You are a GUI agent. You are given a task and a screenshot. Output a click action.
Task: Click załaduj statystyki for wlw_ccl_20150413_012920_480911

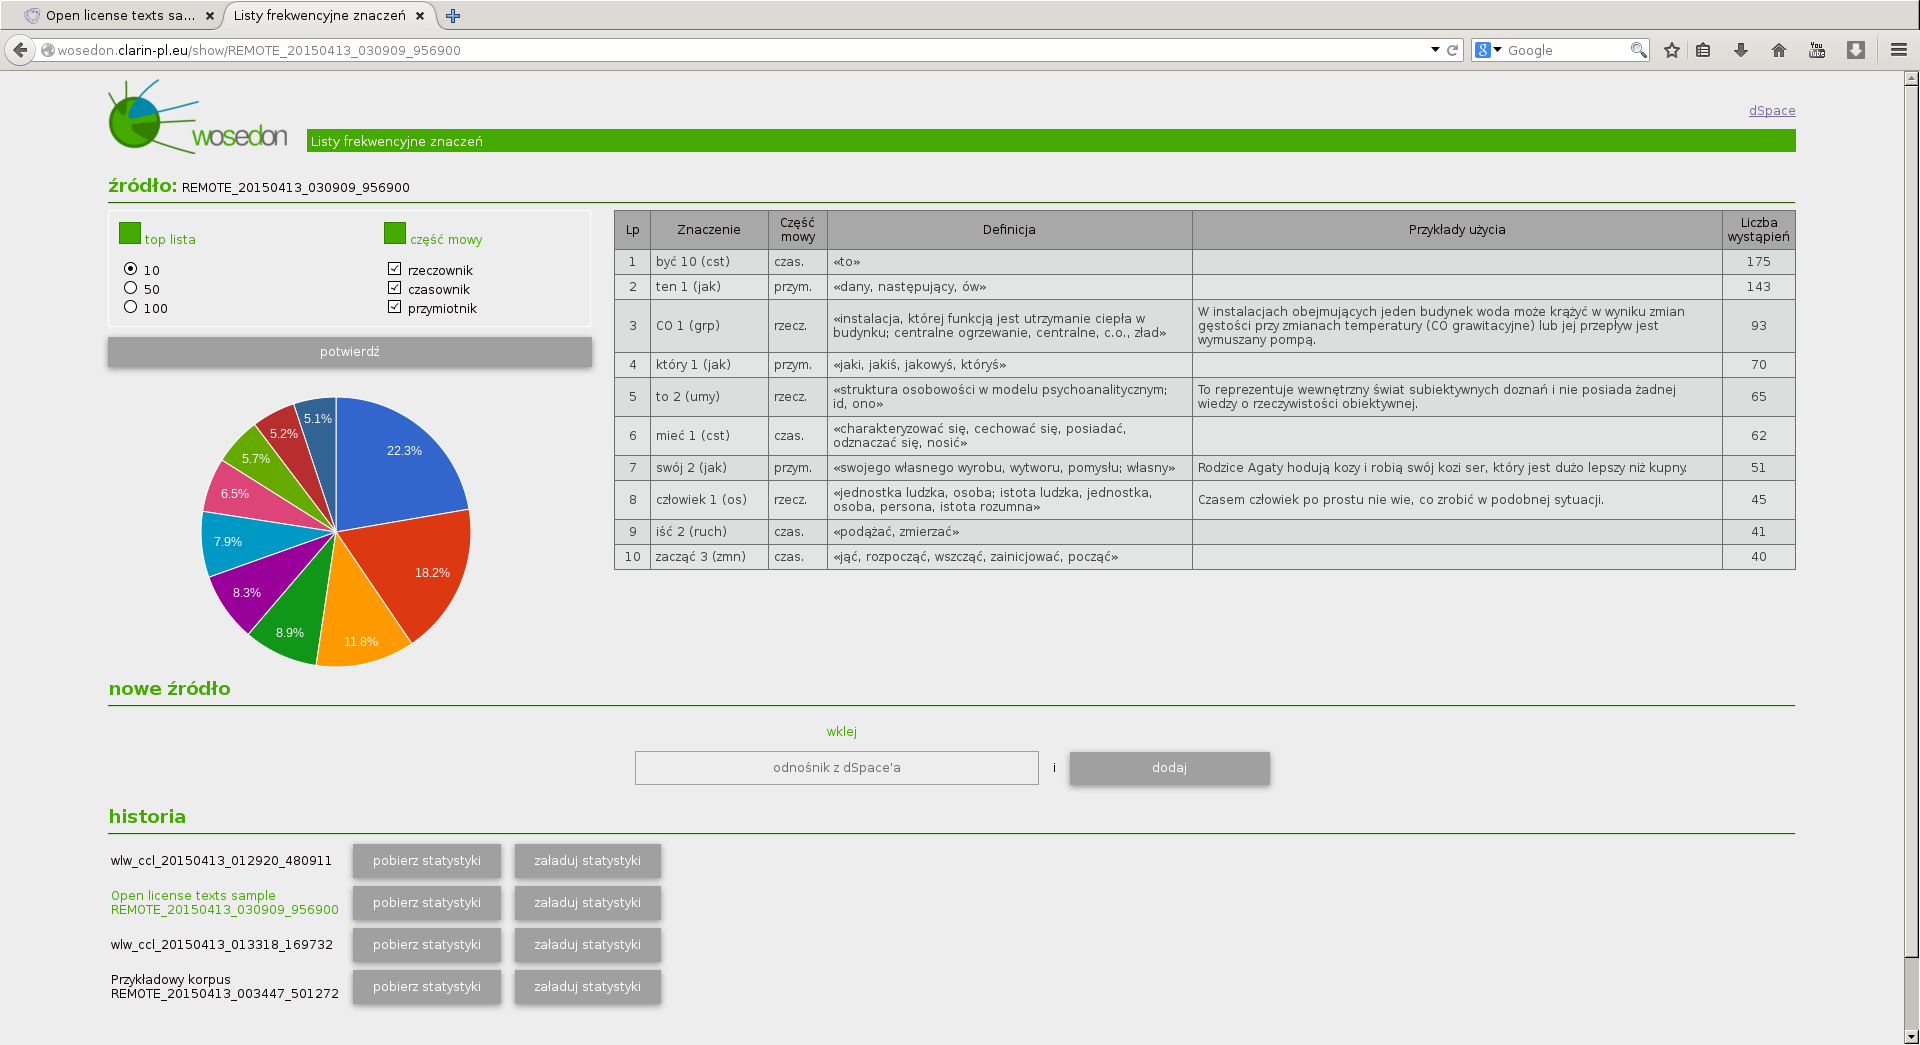click(x=588, y=861)
